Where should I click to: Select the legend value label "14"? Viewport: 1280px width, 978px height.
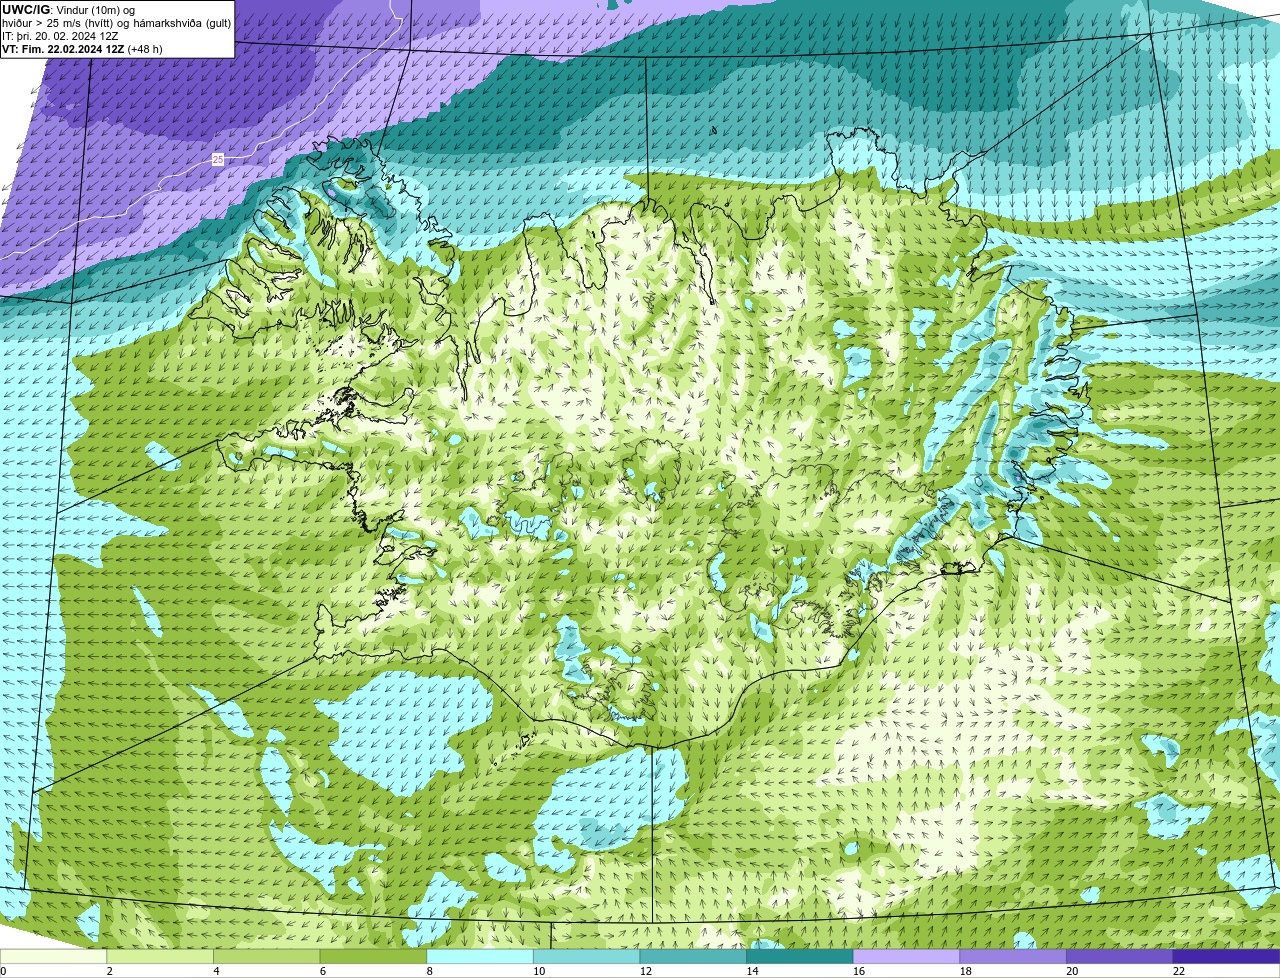tap(752, 971)
